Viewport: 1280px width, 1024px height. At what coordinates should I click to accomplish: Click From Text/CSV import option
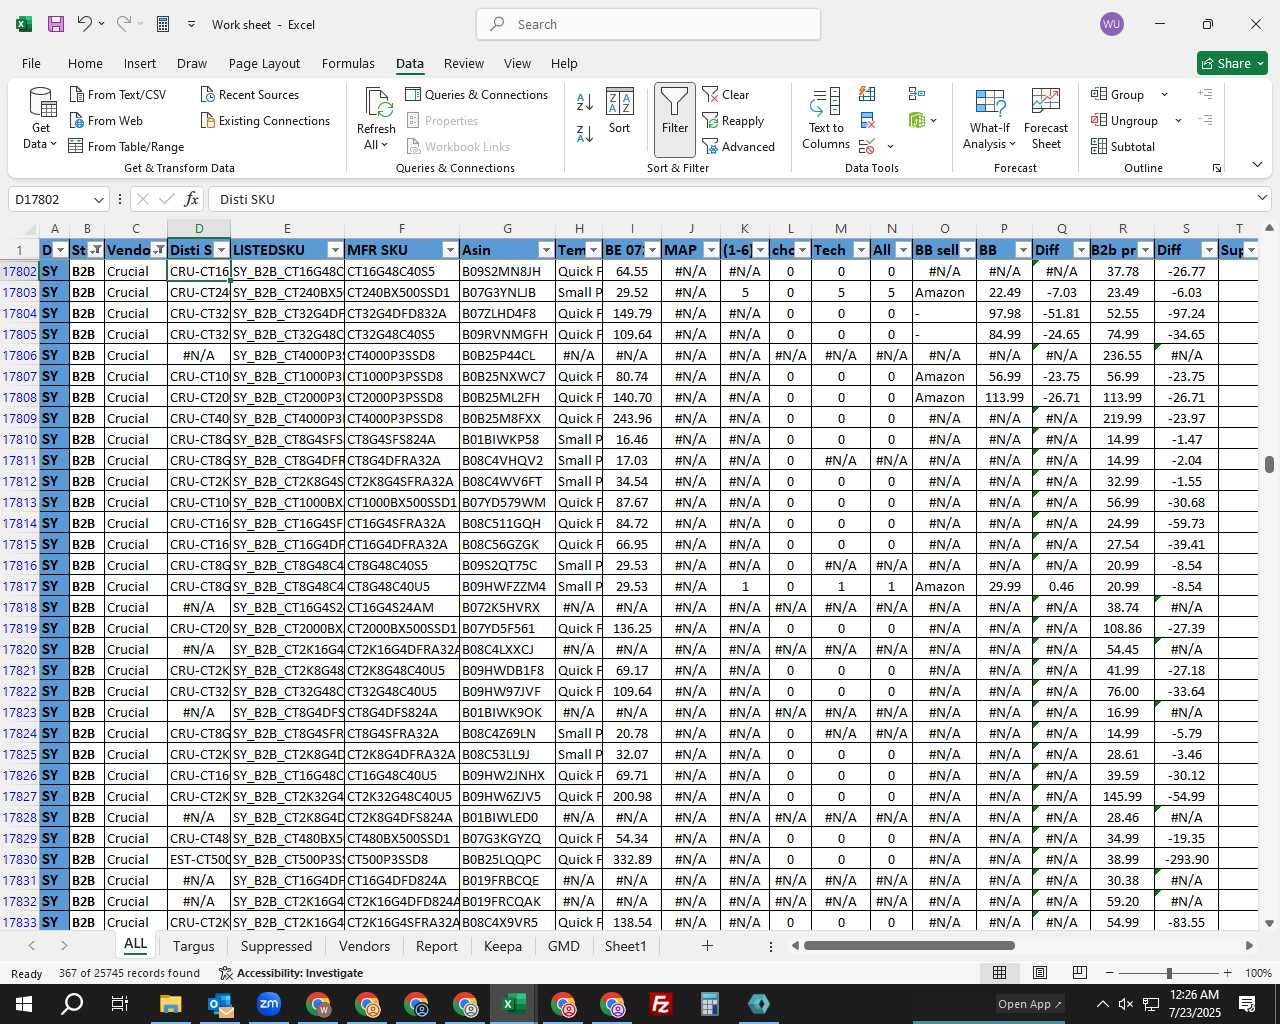(x=118, y=94)
